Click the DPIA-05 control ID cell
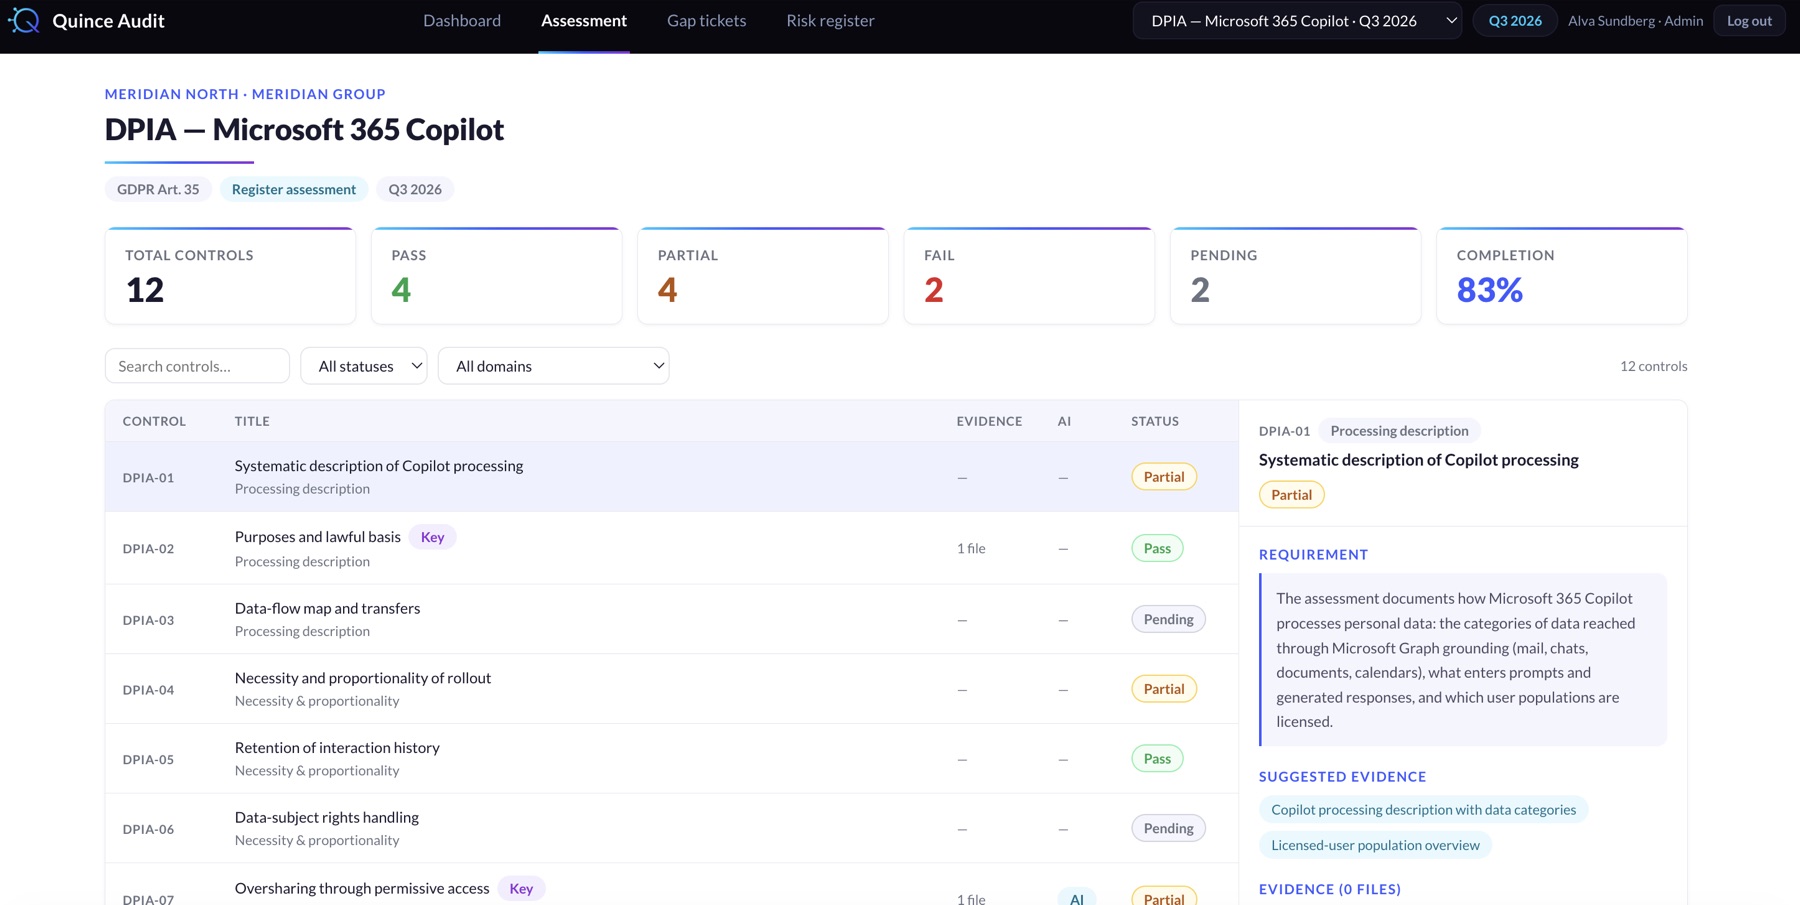The image size is (1800, 905). (148, 760)
